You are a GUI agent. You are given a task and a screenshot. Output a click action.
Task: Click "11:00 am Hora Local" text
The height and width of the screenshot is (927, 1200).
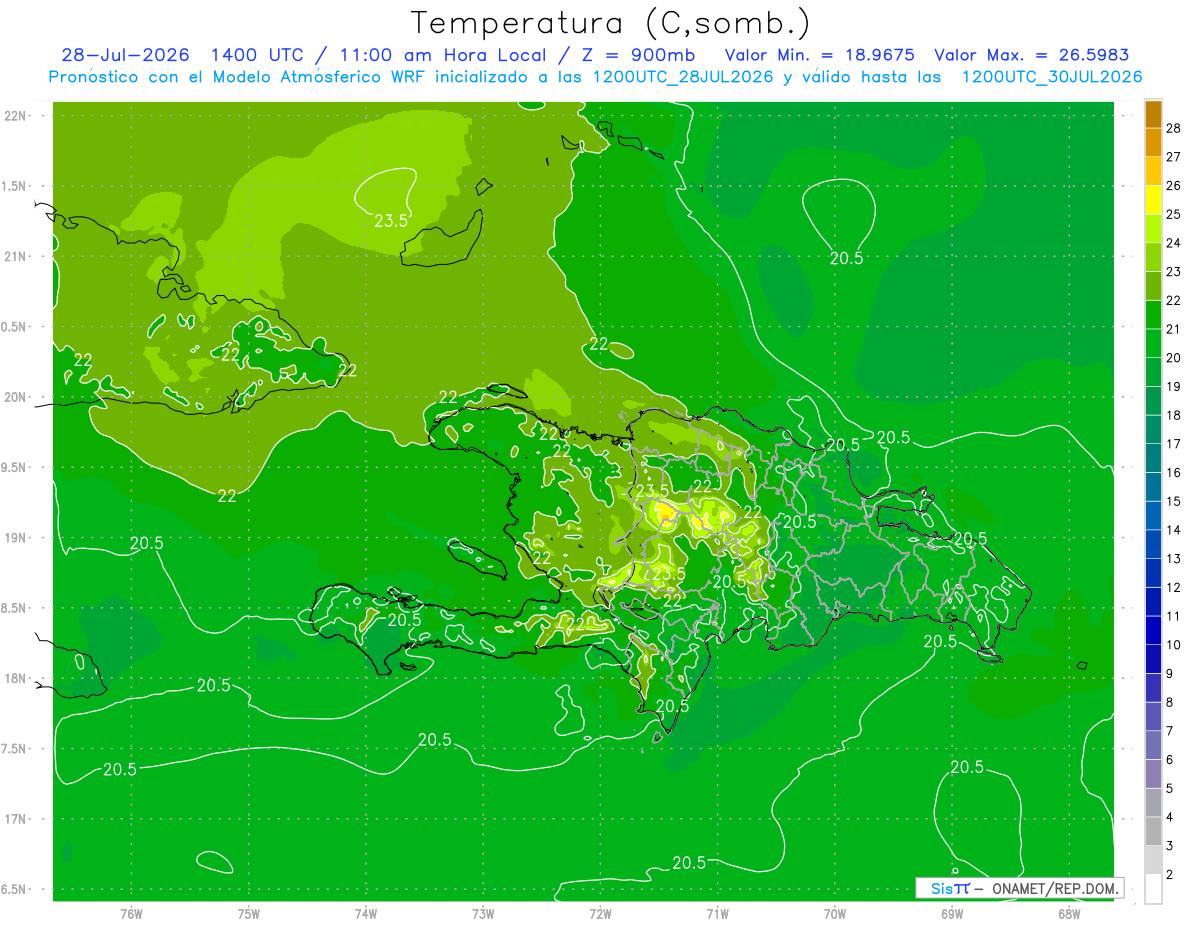tap(444, 55)
